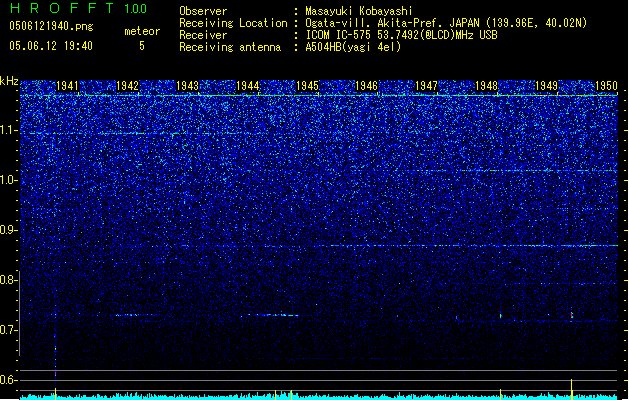Screen dimensions: 629x400
Task: Click the 1946 time axis label
Action: [367, 86]
